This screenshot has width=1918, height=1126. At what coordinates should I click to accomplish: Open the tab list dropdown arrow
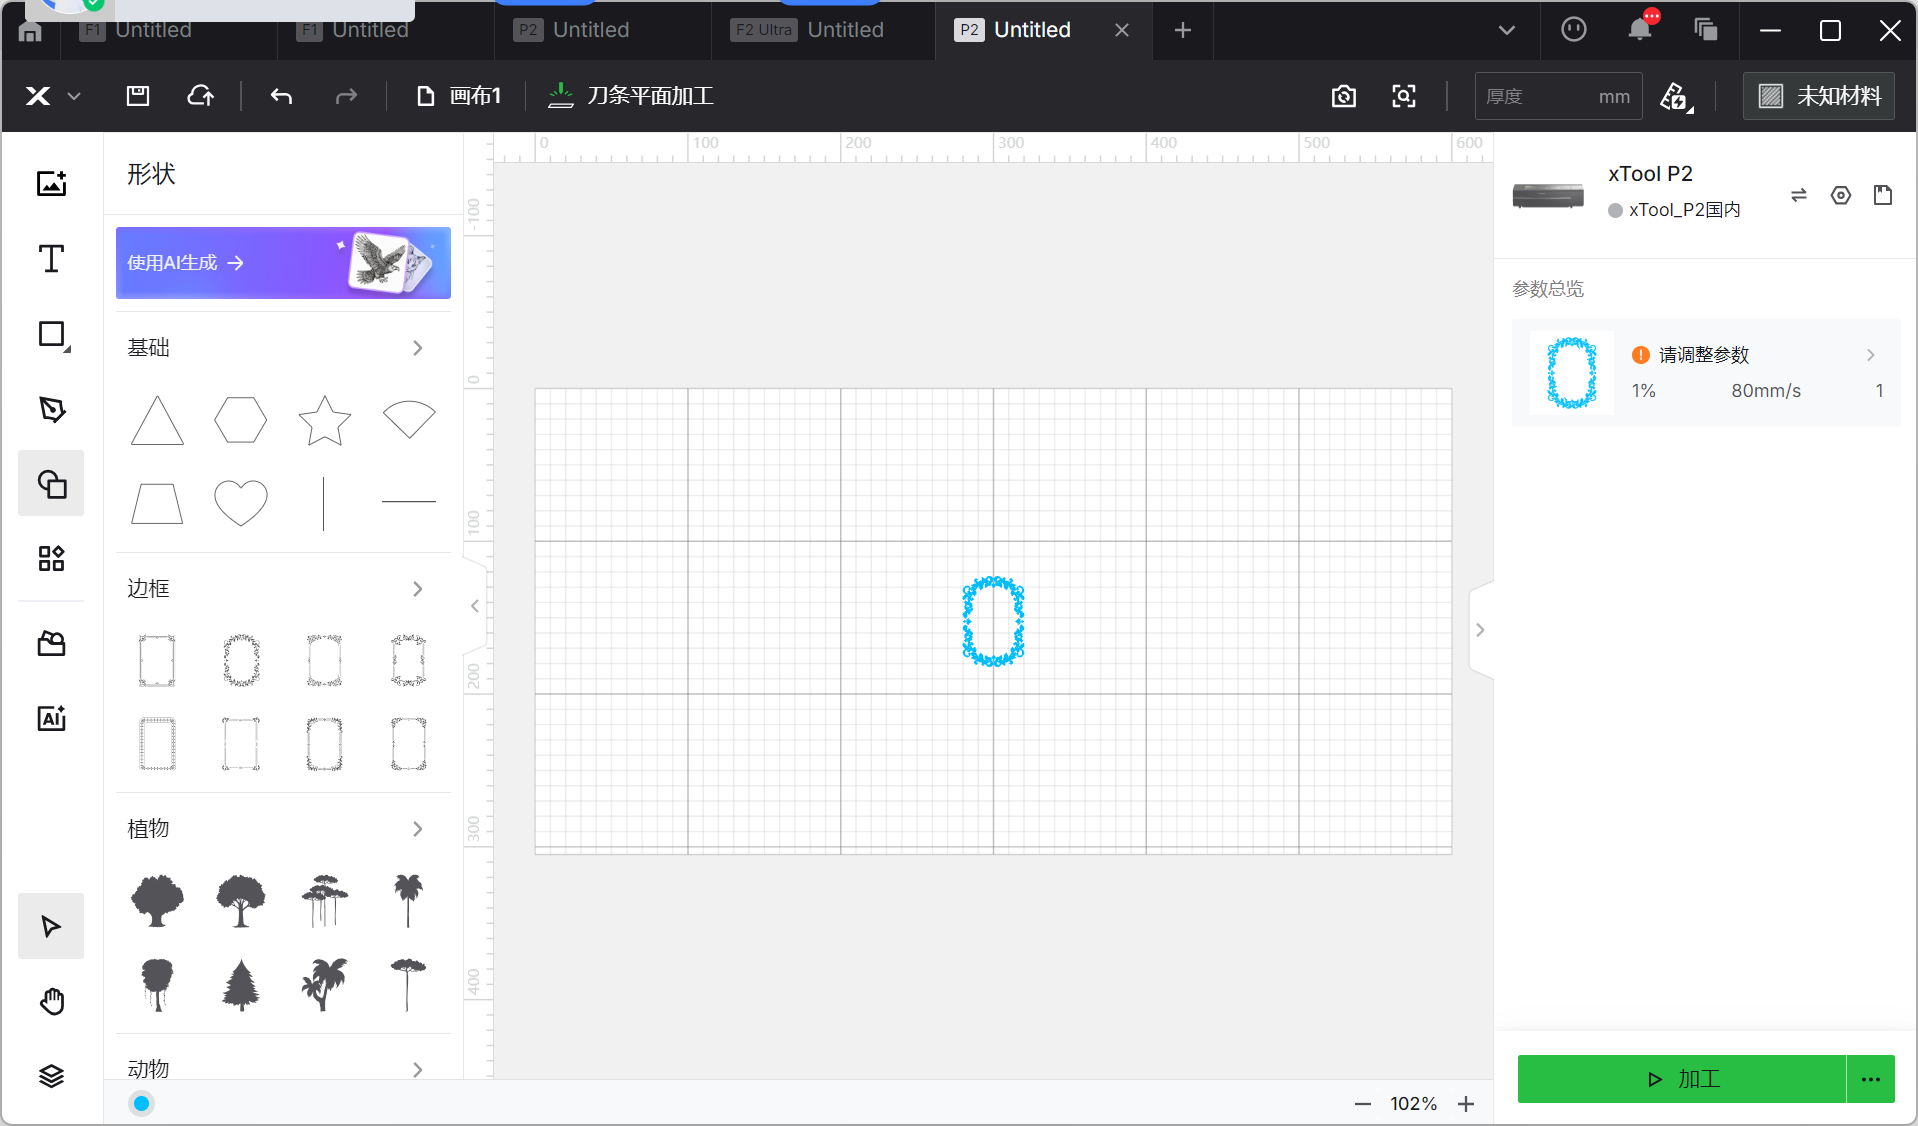click(1506, 30)
